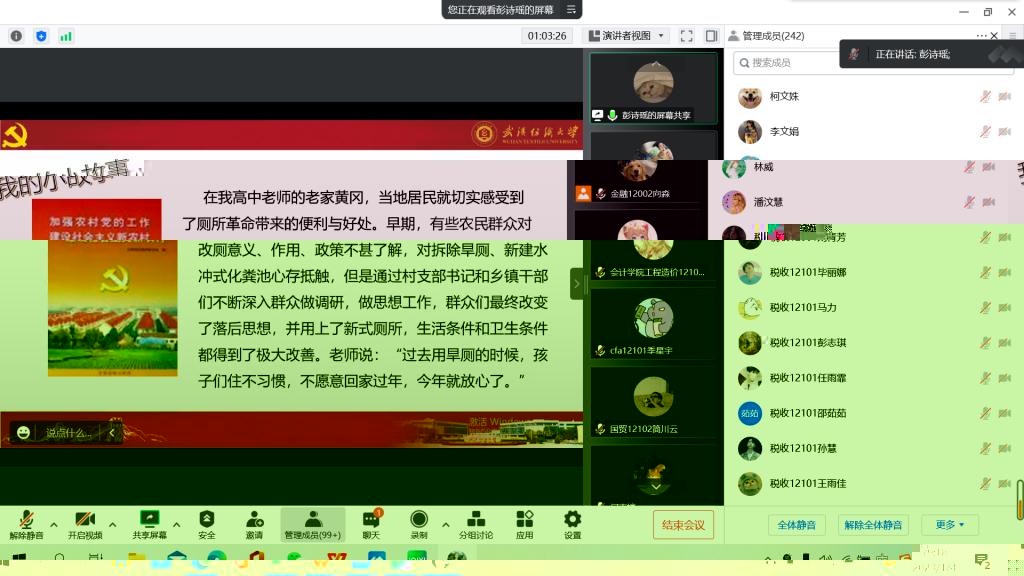The width and height of the screenshot is (1024, 576).
Task: Expand screen share options arrow beside 共享屏幕
Action: [177, 524]
